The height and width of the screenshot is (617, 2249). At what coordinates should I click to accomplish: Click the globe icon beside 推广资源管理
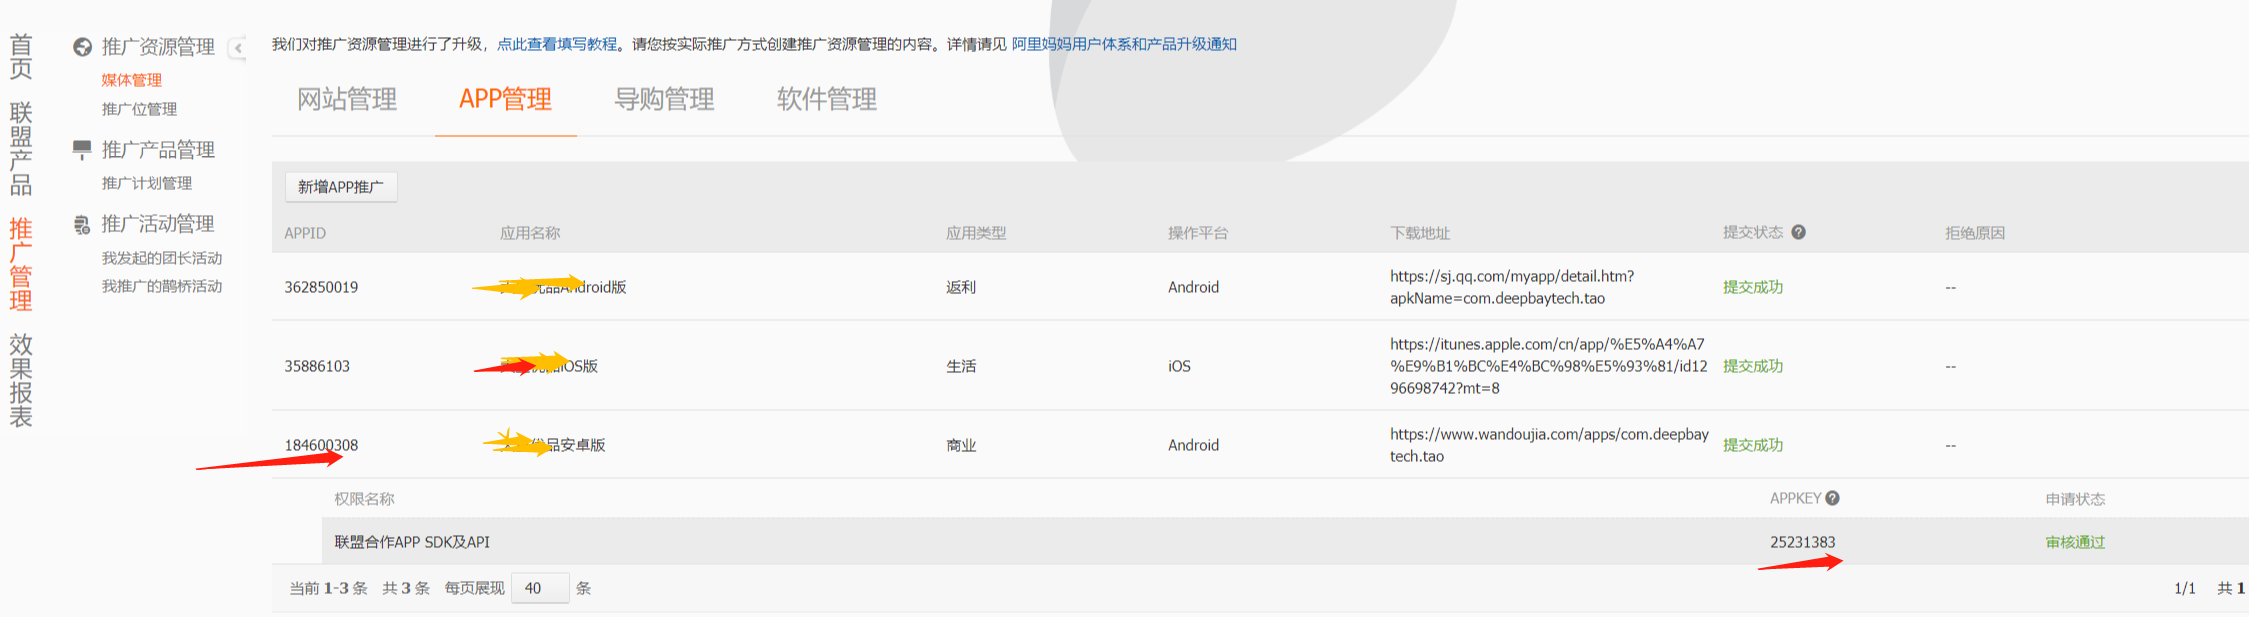click(82, 47)
